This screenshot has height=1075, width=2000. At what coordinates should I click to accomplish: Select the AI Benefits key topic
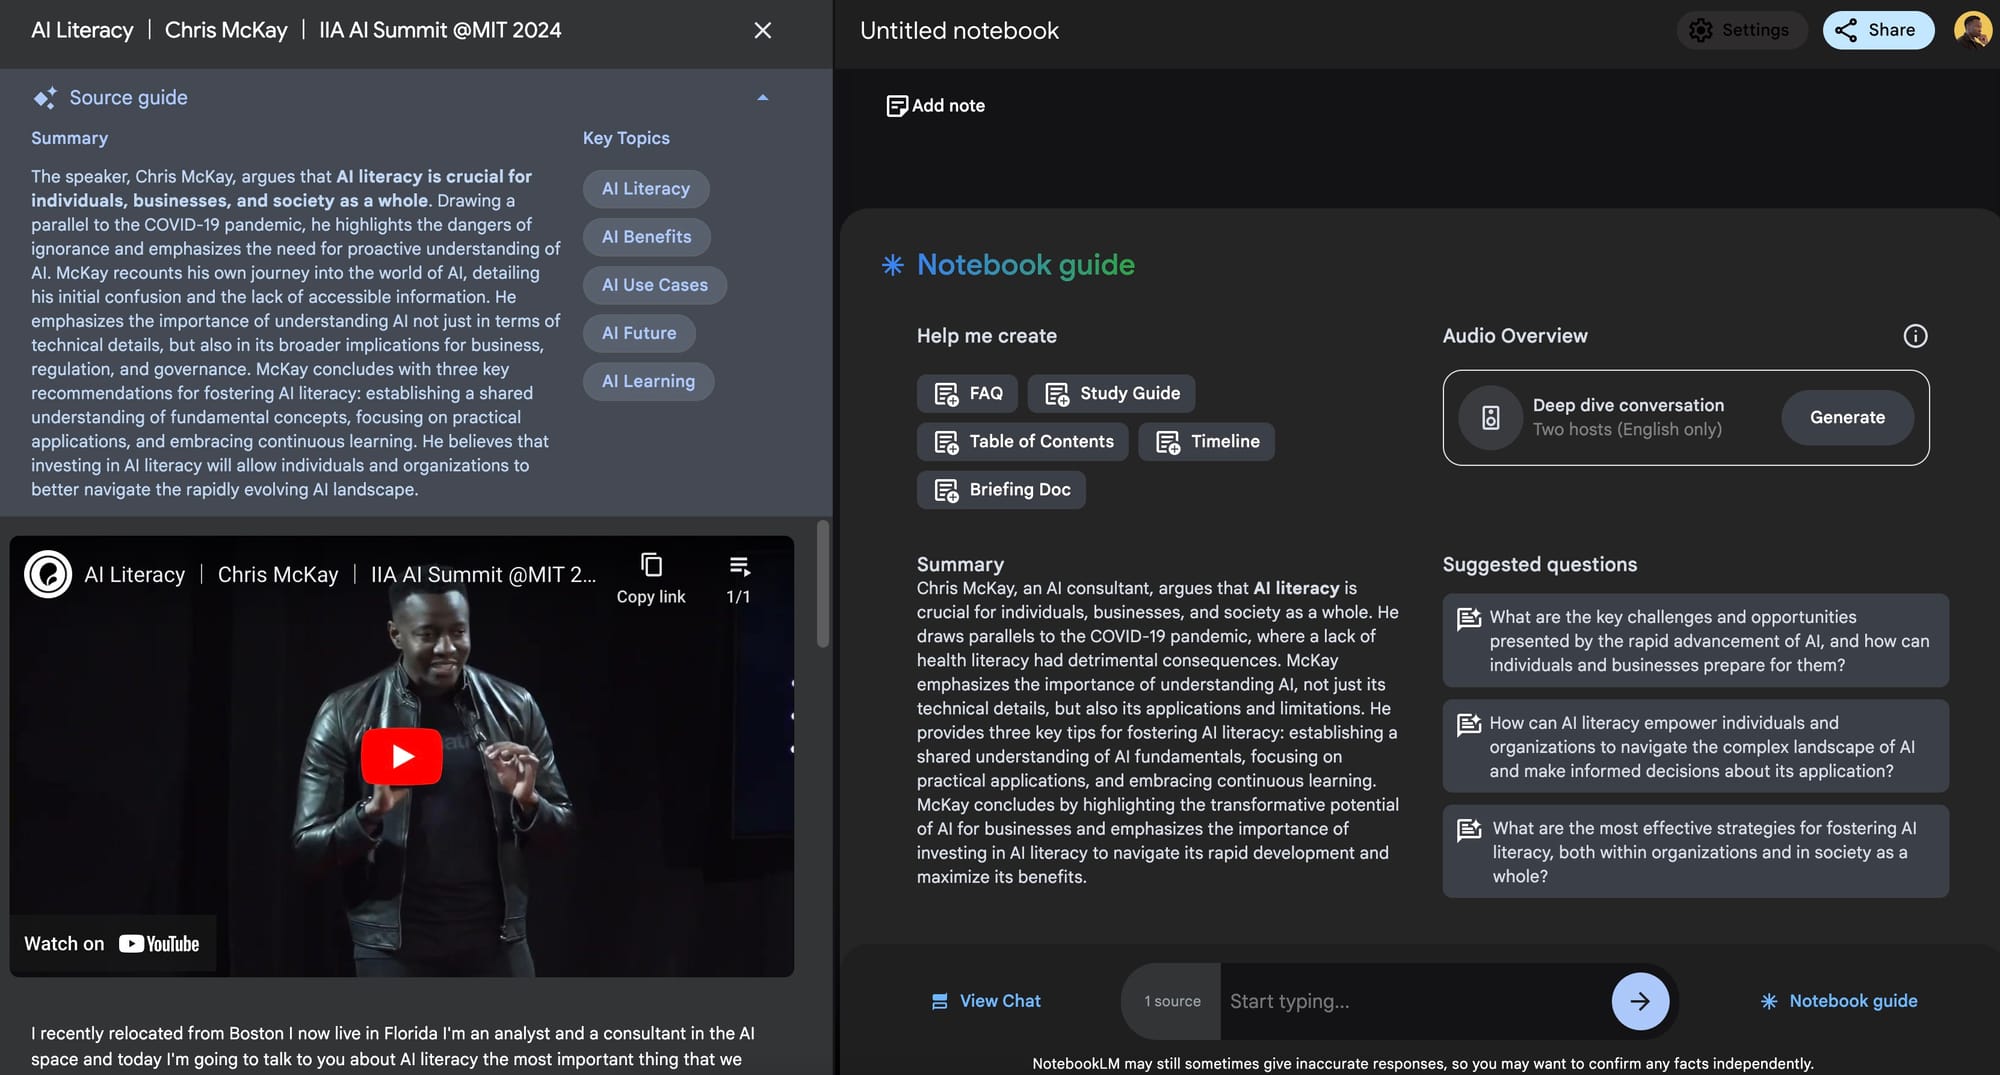(x=646, y=237)
